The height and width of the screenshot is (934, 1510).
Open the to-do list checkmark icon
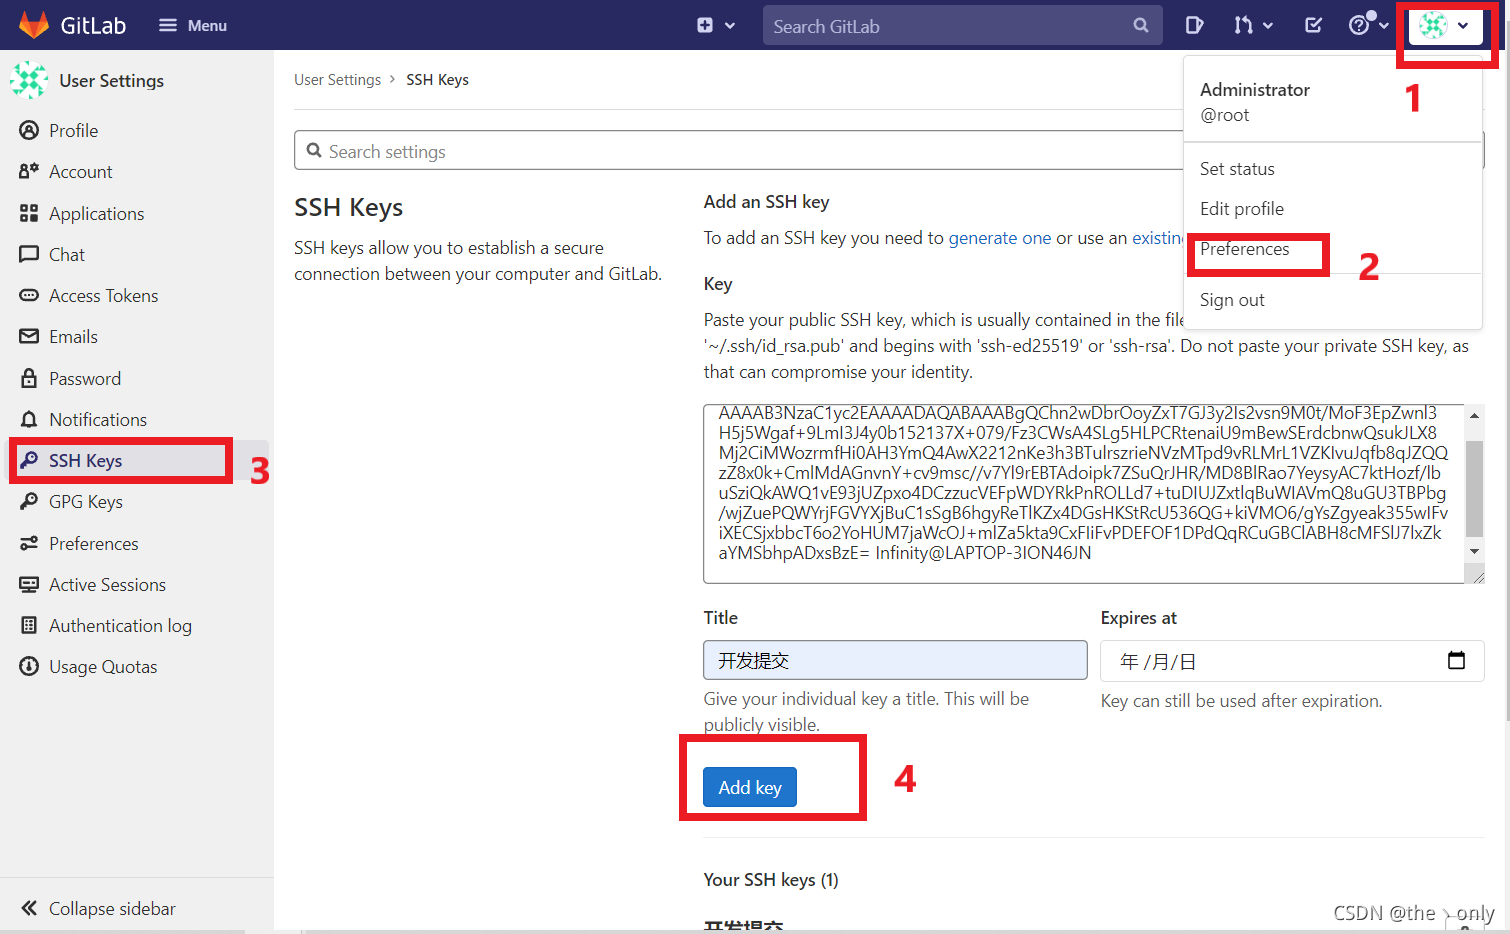1312,24
